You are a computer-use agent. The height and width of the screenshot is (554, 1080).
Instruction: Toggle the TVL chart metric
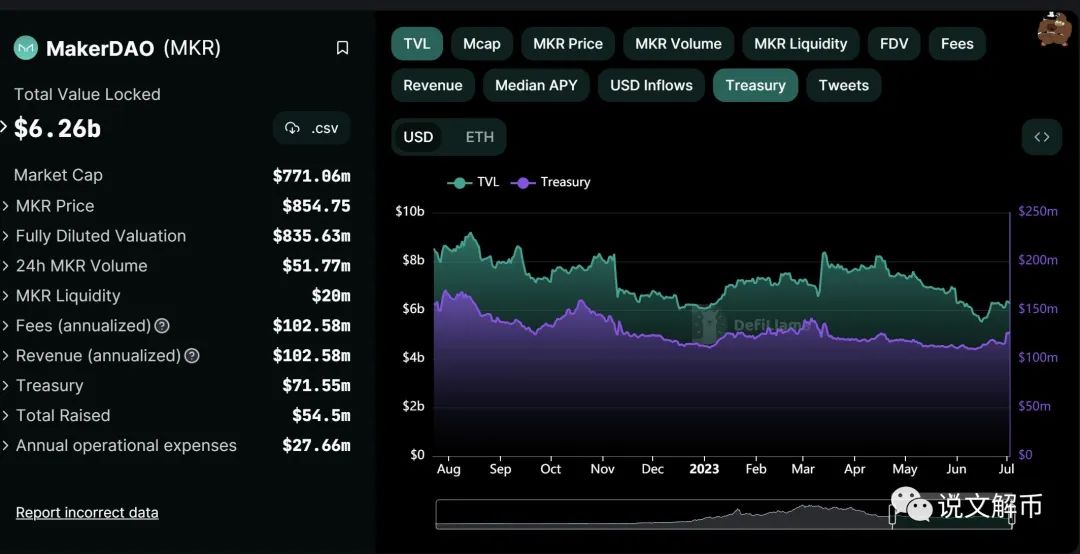[x=417, y=44]
